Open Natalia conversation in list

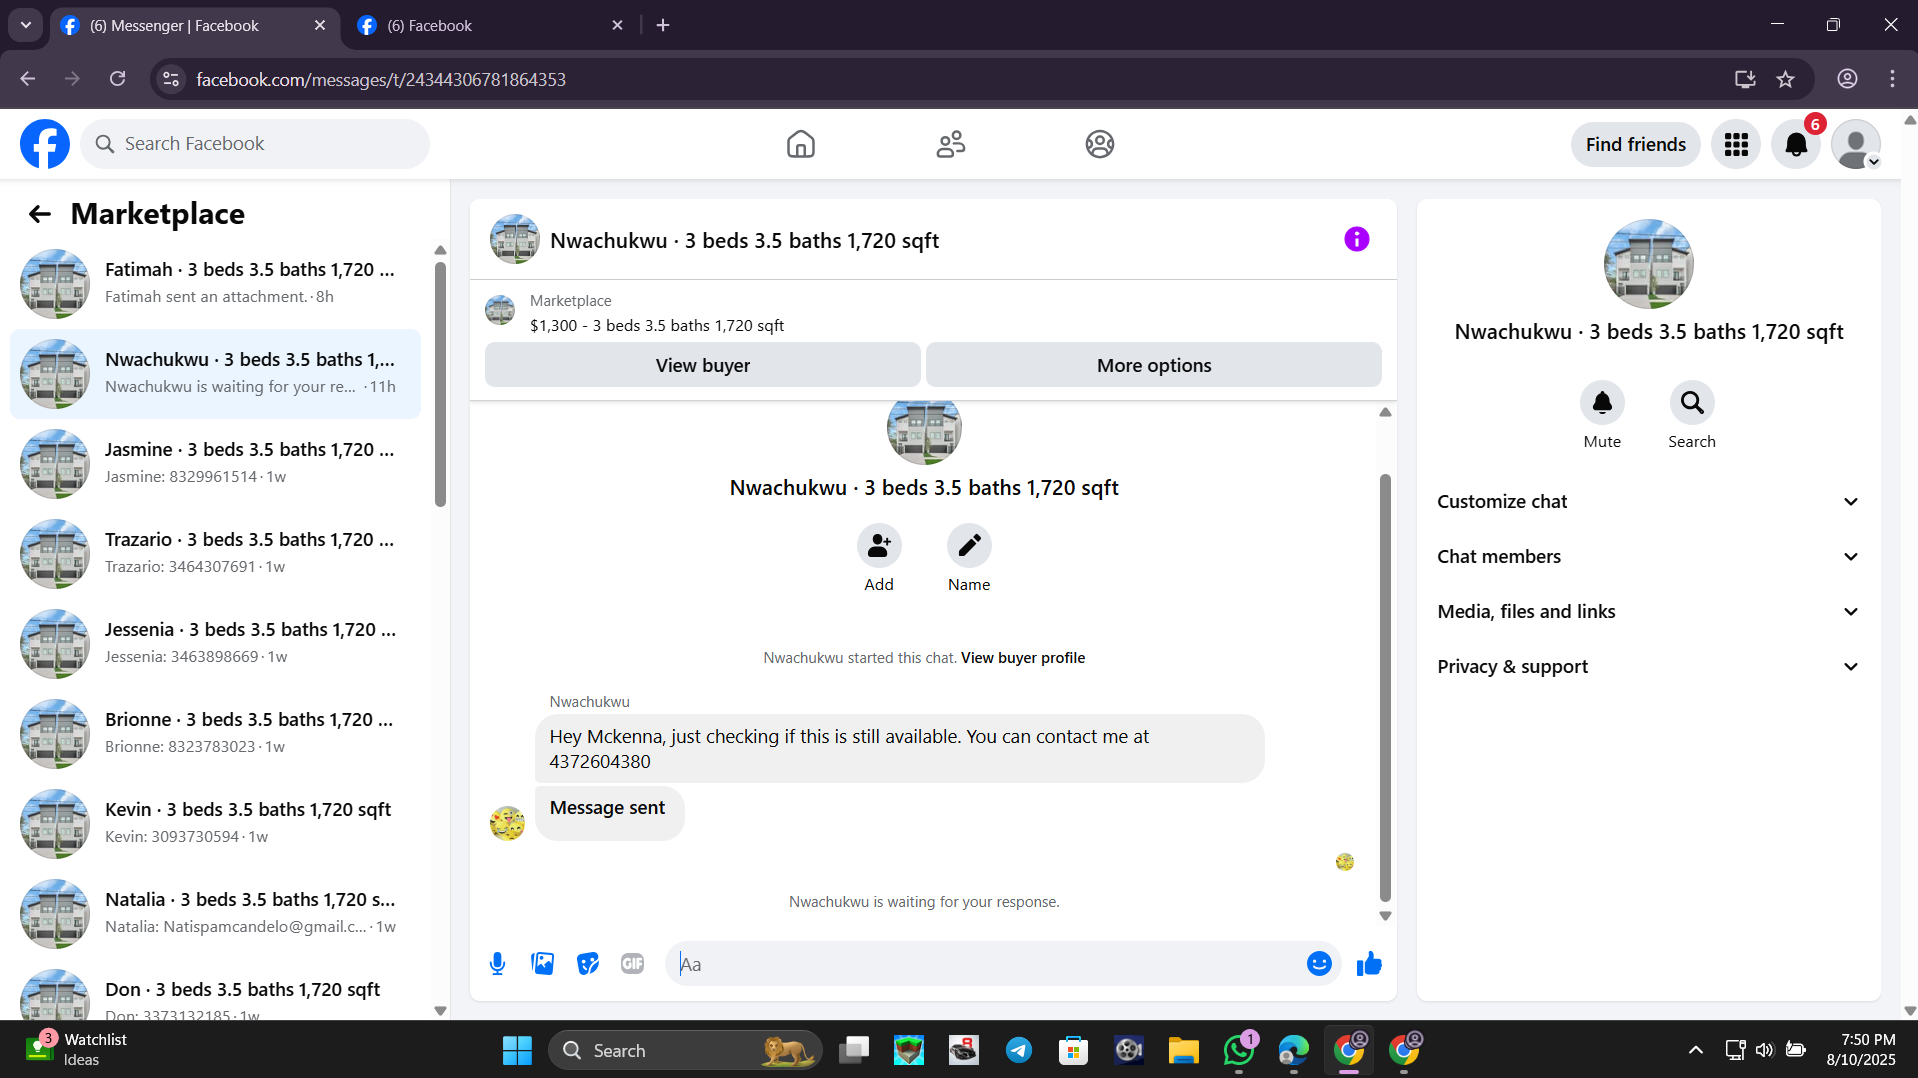point(215,914)
